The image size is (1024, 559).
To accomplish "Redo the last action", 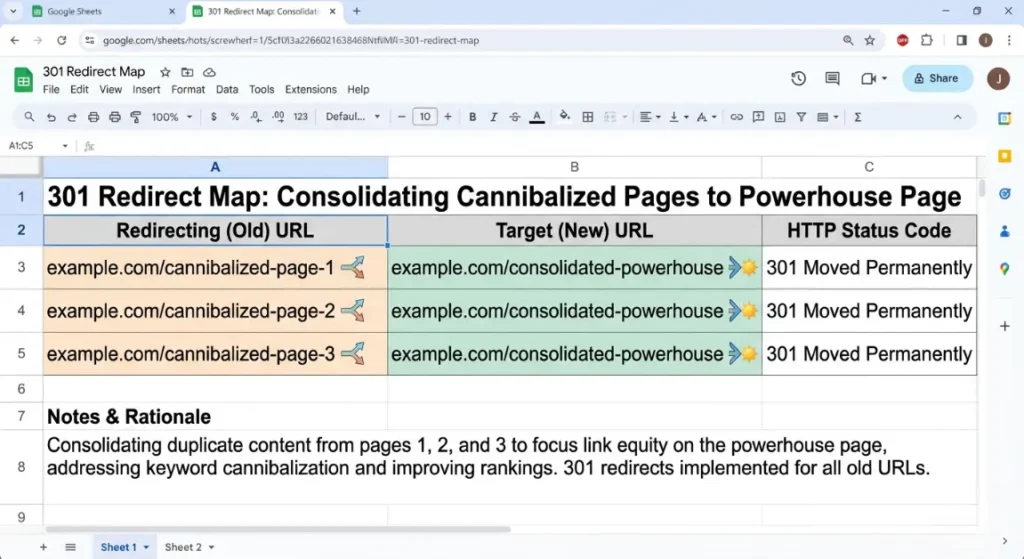I will point(72,117).
